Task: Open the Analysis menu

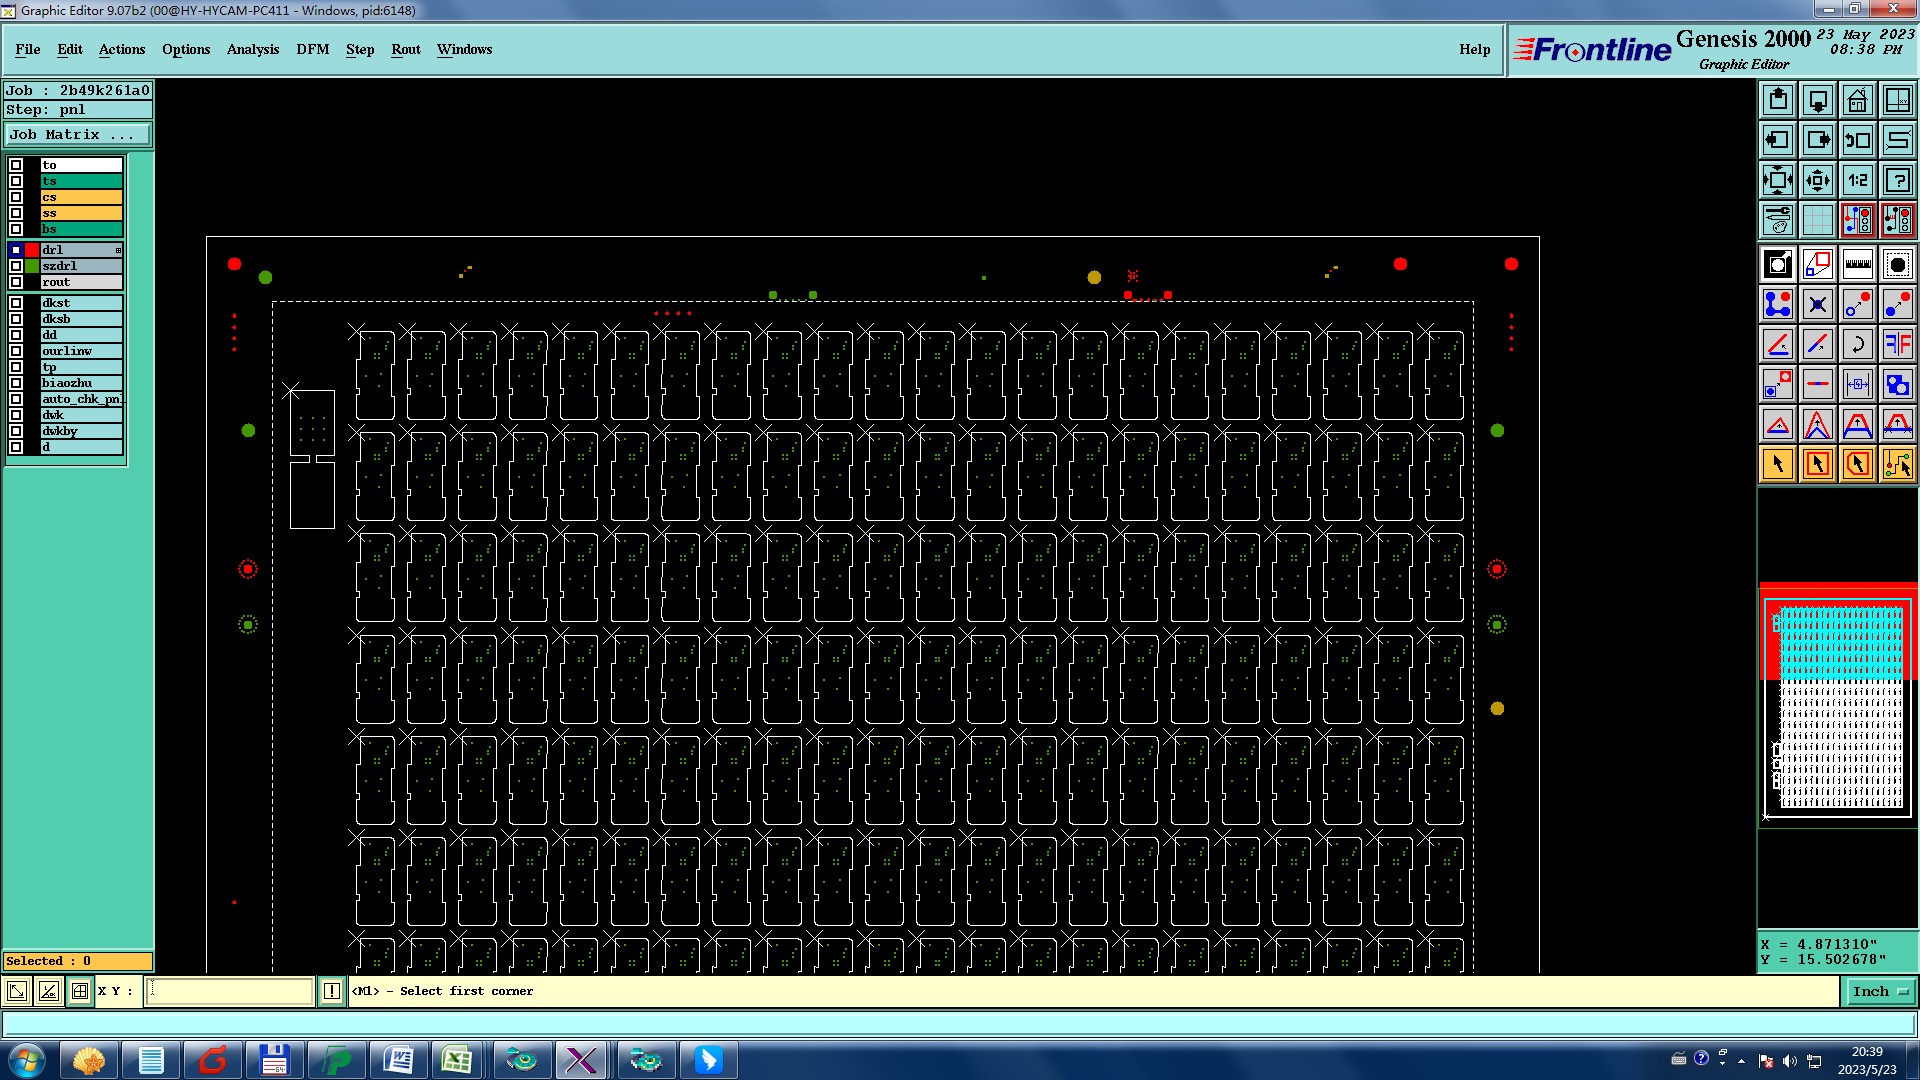Action: click(x=252, y=49)
